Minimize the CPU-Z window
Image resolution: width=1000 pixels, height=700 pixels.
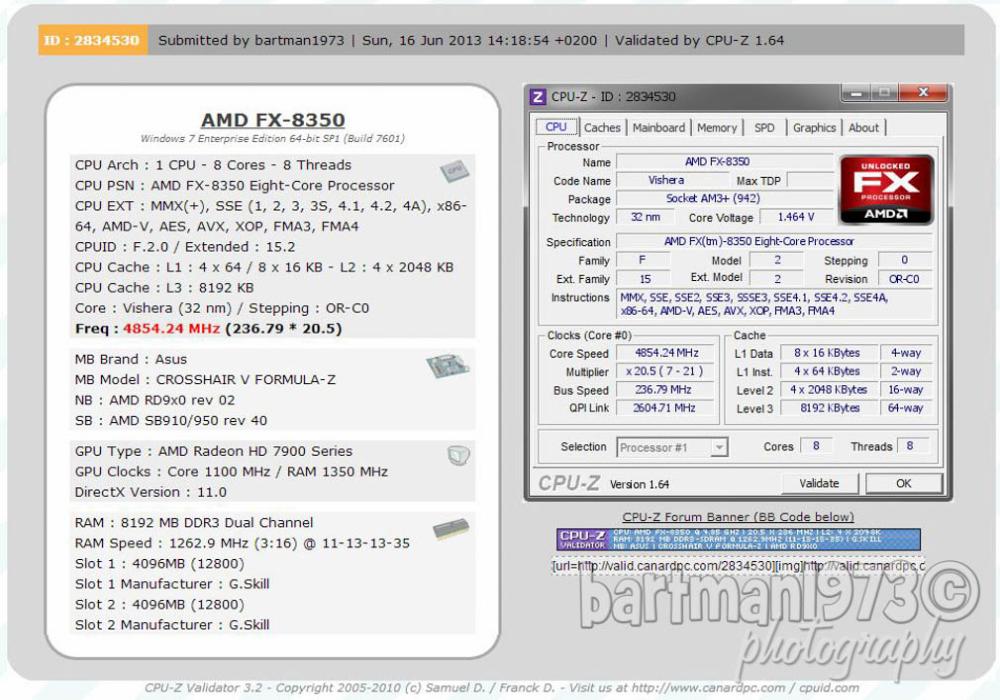point(856,94)
